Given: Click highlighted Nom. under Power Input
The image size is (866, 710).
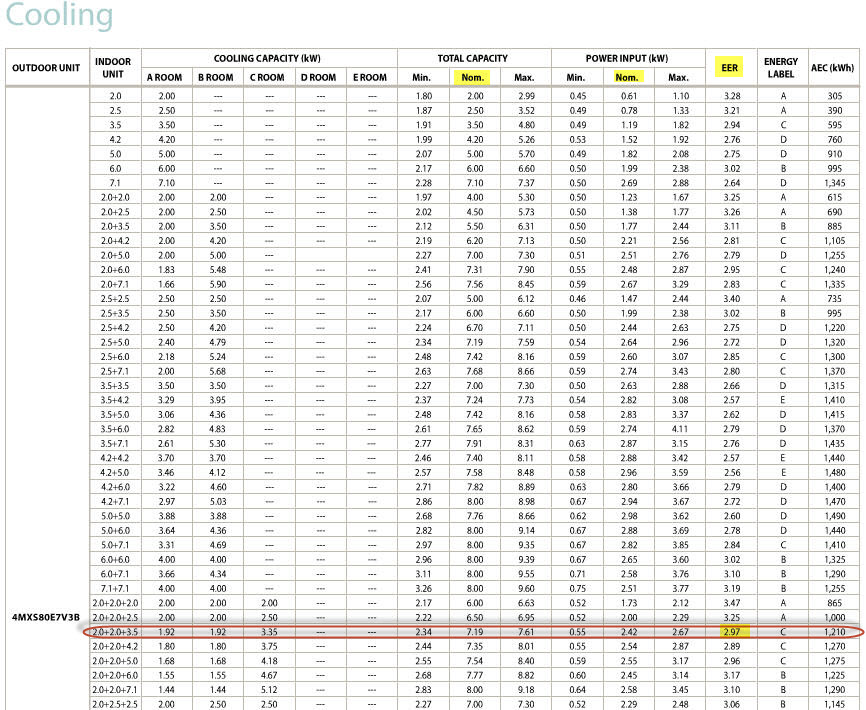Looking at the screenshot, I should pos(627,78).
